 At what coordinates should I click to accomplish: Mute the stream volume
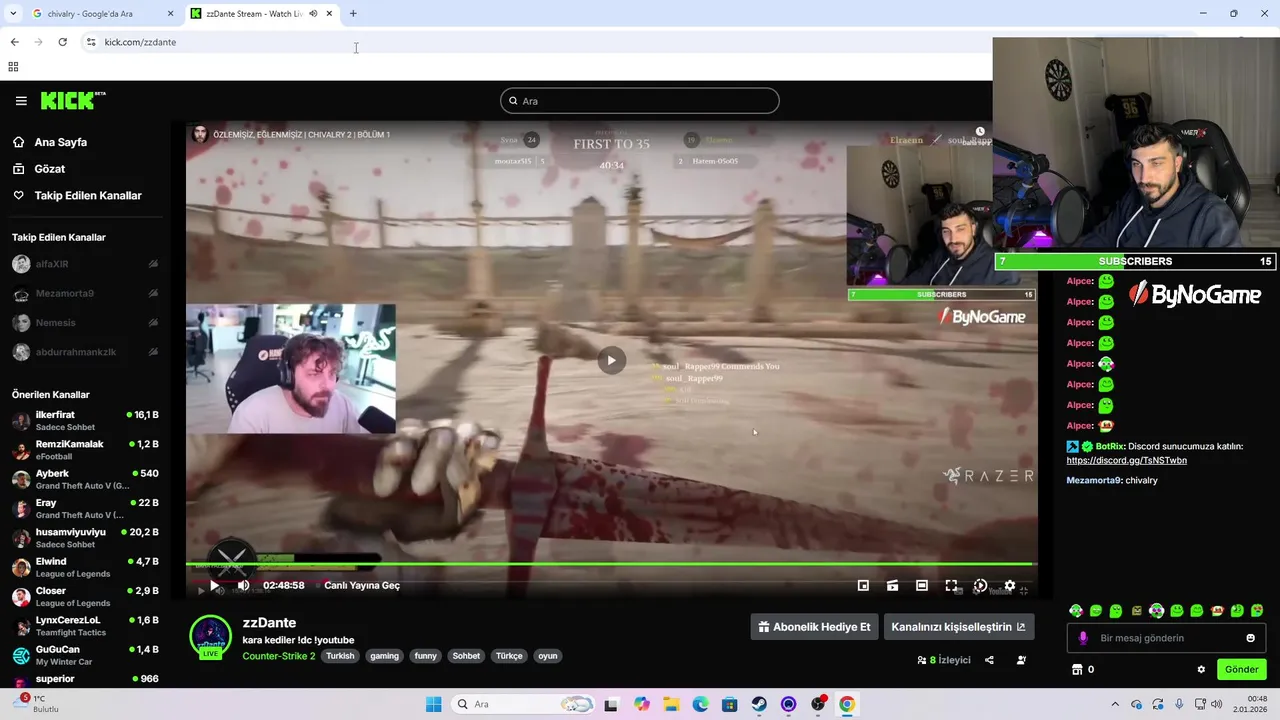243,586
